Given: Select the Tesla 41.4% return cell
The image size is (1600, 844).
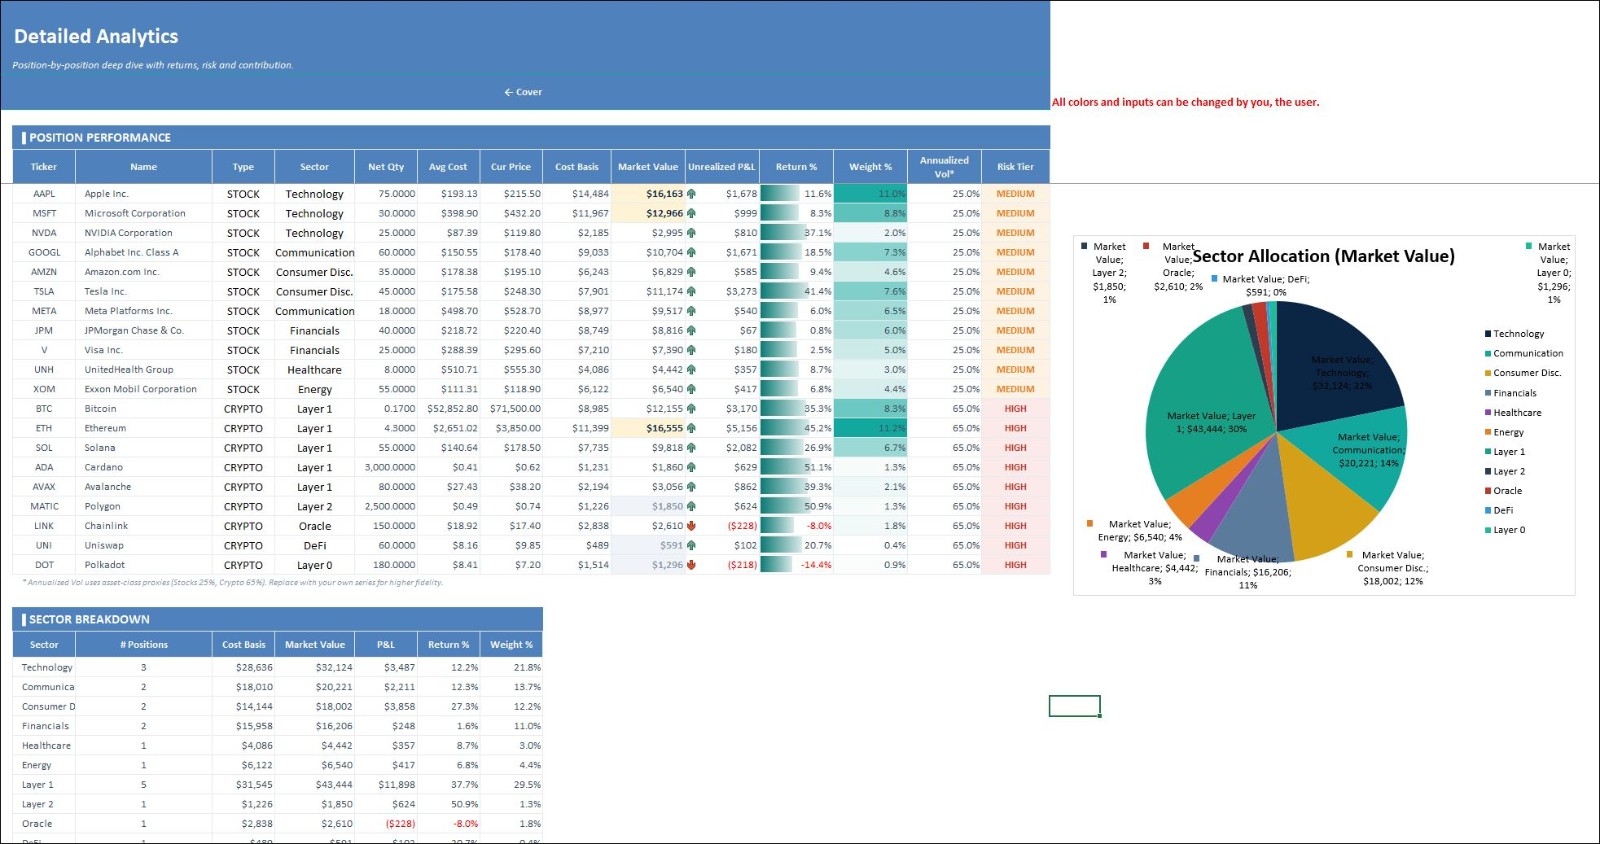Looking at the screenshot, I should (x=797, y=291).
